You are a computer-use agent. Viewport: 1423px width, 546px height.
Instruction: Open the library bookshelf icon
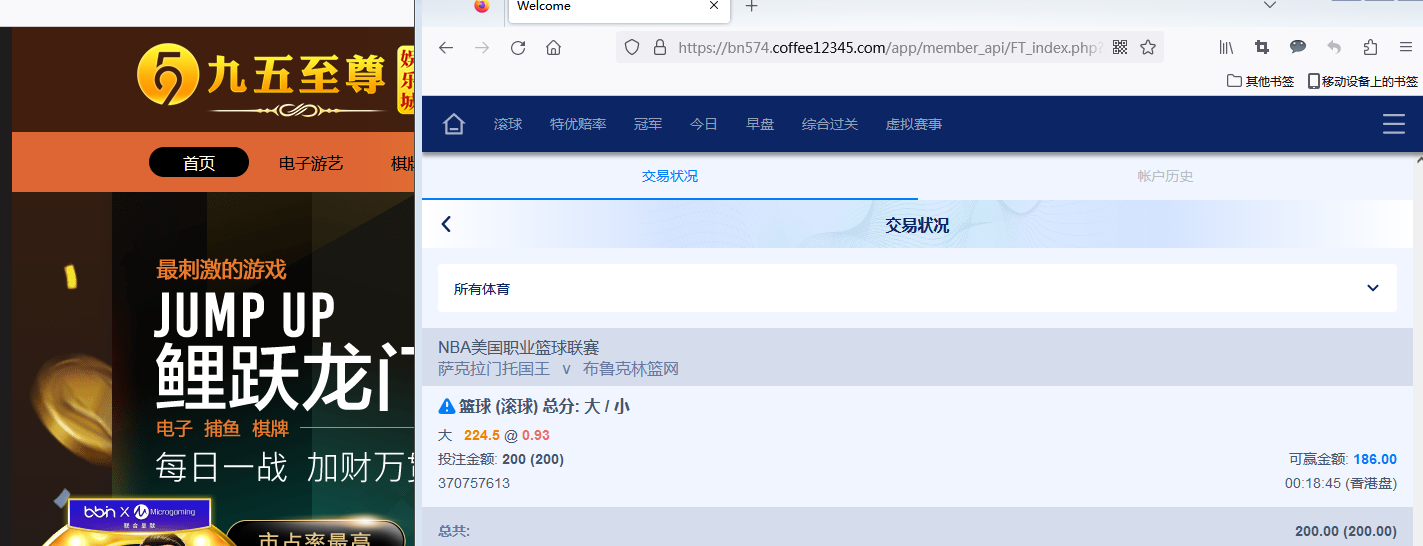[x=1226, y=47]
